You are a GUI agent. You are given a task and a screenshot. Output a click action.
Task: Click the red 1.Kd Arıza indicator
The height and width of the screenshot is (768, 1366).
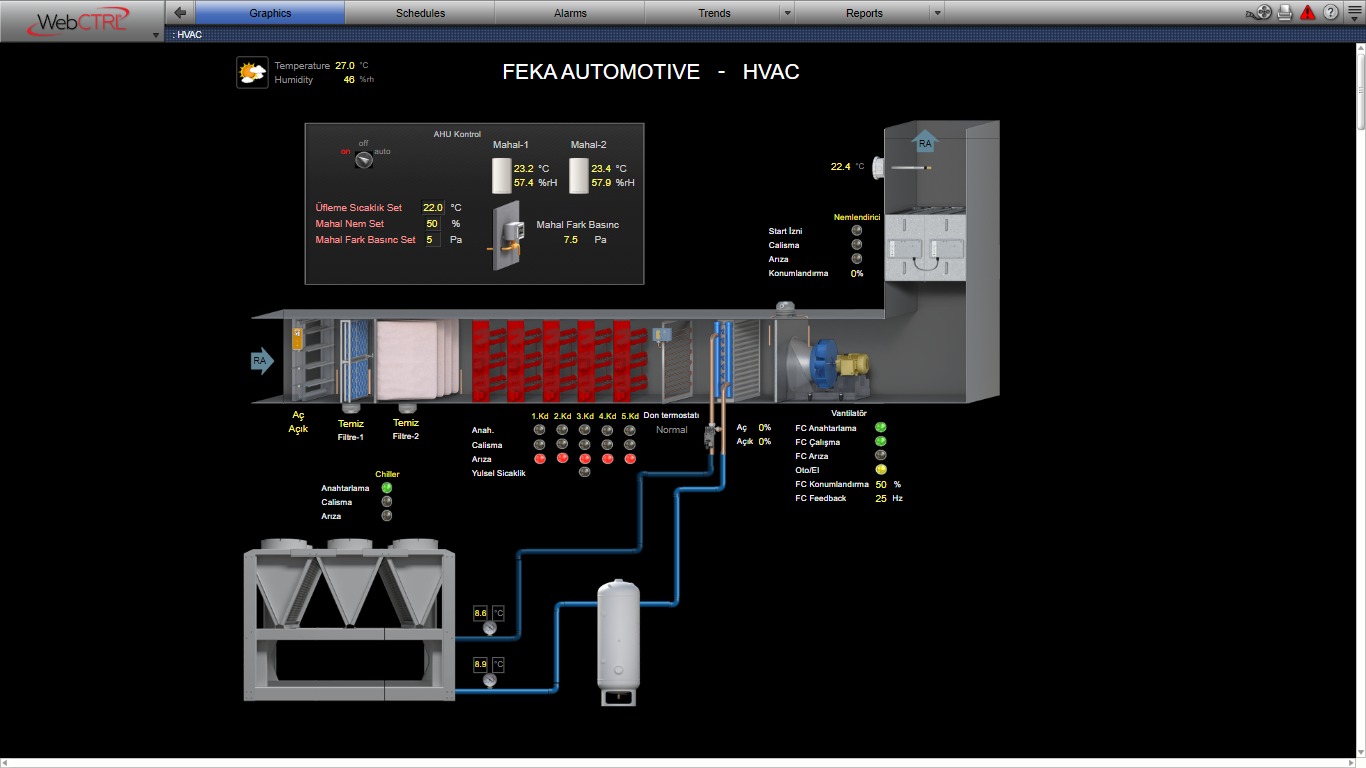point(540,459)
